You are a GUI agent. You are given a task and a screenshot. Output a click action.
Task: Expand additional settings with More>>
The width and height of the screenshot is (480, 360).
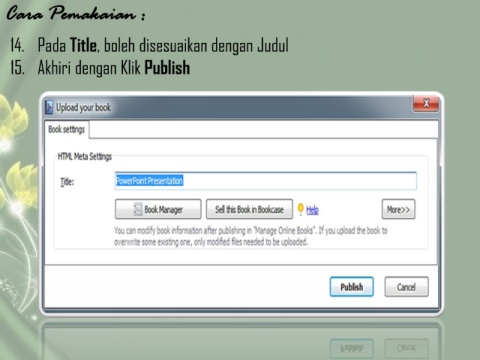click(398, 209)
